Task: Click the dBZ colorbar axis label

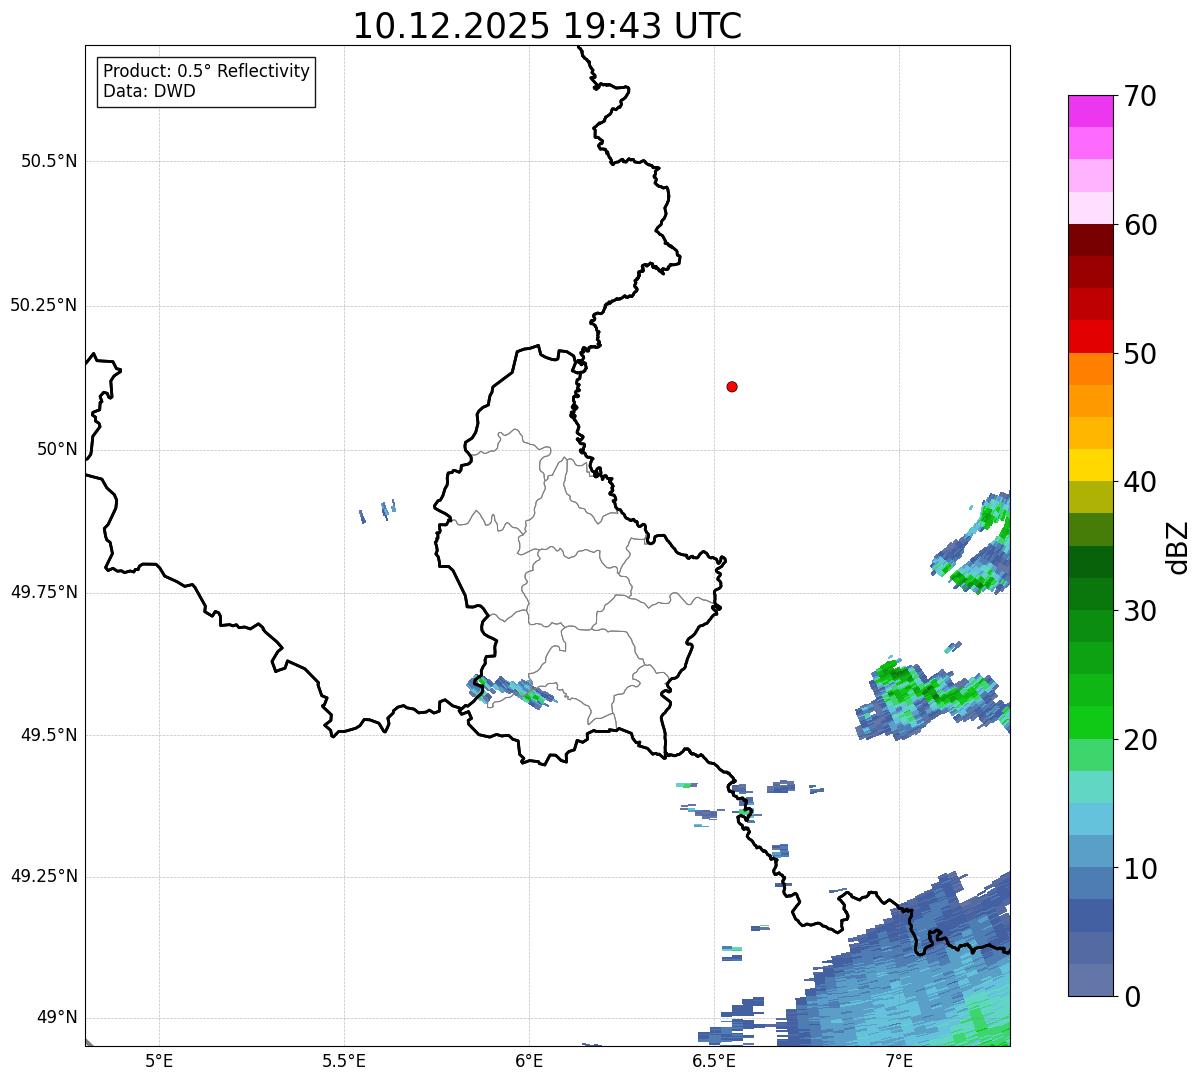Action: coord(1178,547)
